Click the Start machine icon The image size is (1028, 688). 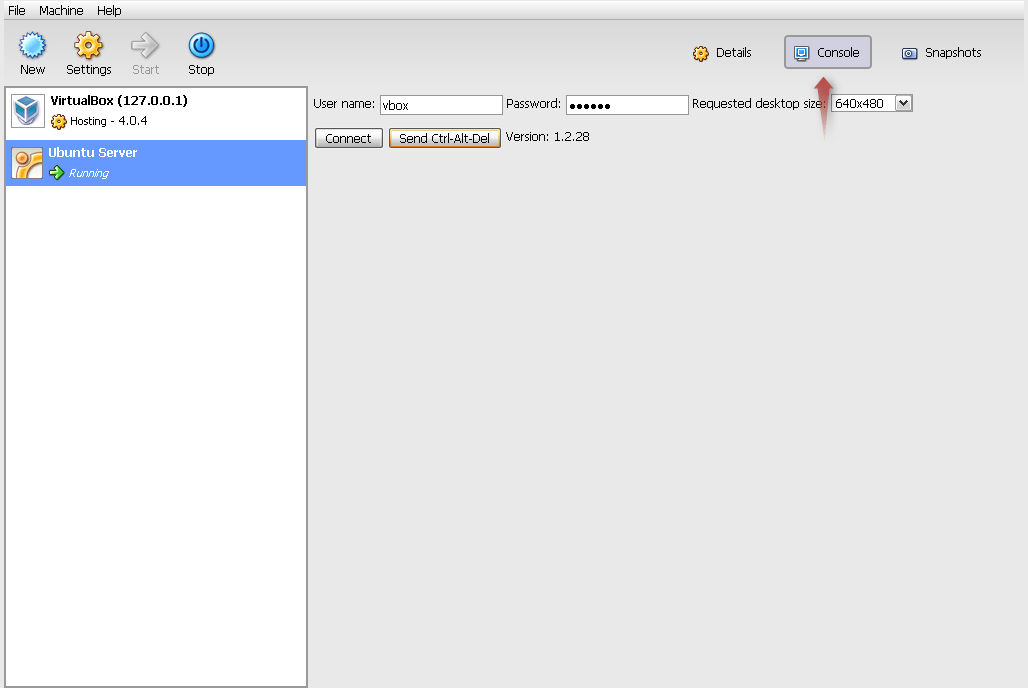[x=145, y=47]
